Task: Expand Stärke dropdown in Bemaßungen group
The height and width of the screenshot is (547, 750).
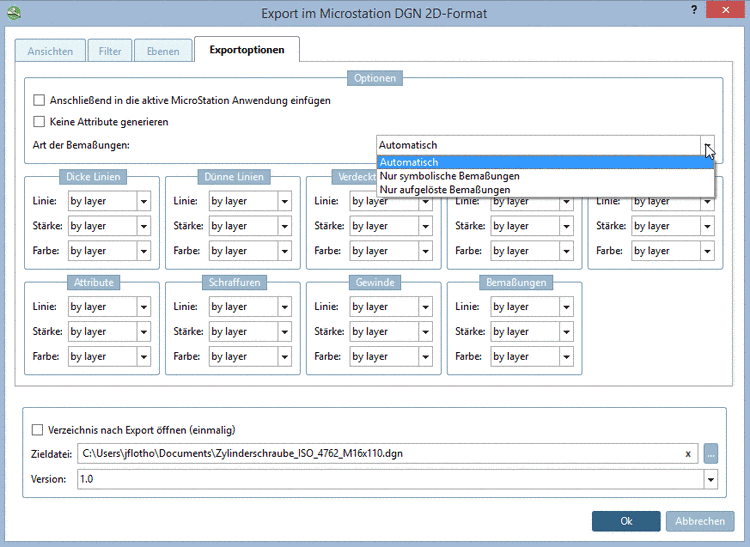Action: 532,332
